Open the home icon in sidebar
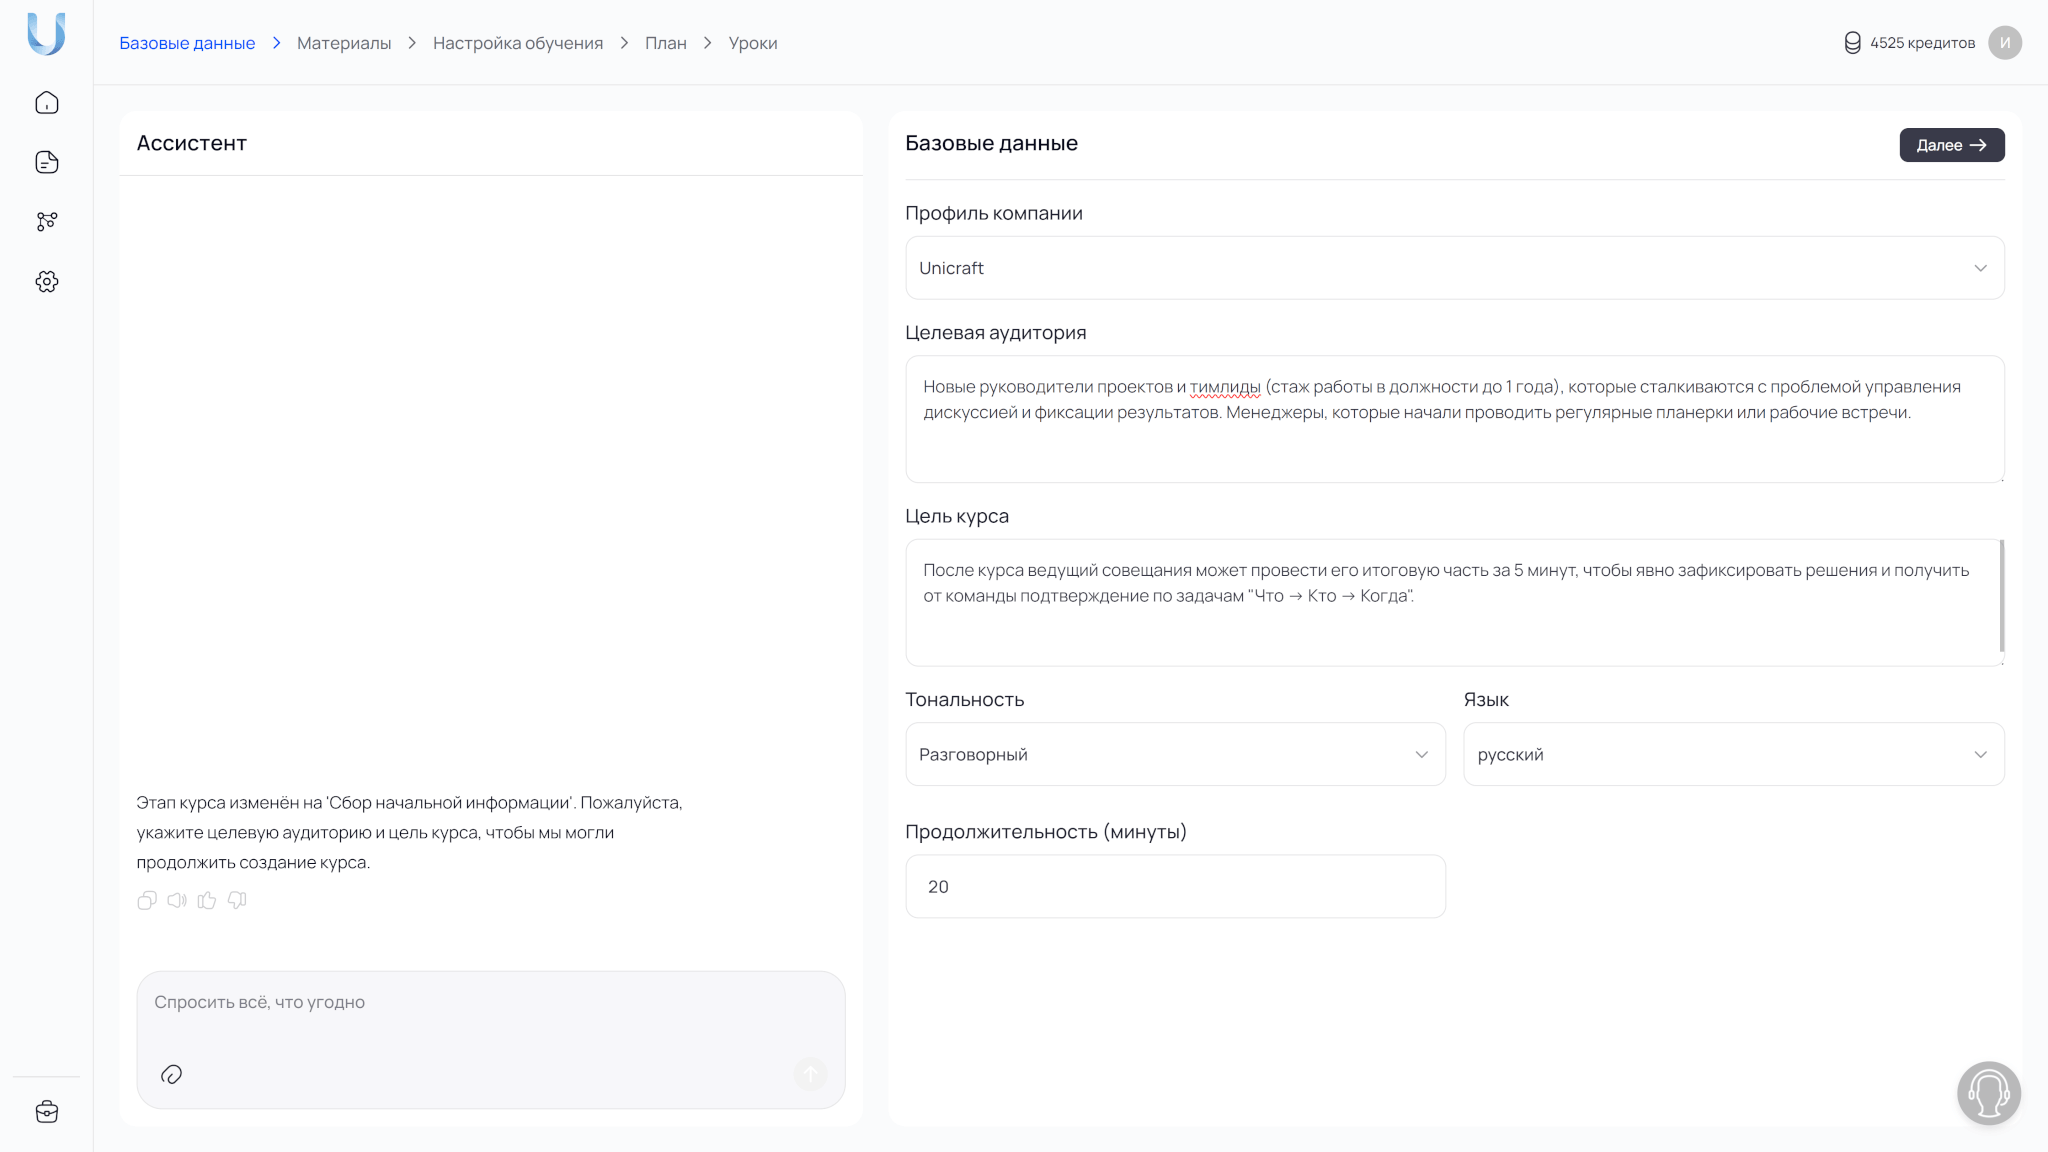 47,103
